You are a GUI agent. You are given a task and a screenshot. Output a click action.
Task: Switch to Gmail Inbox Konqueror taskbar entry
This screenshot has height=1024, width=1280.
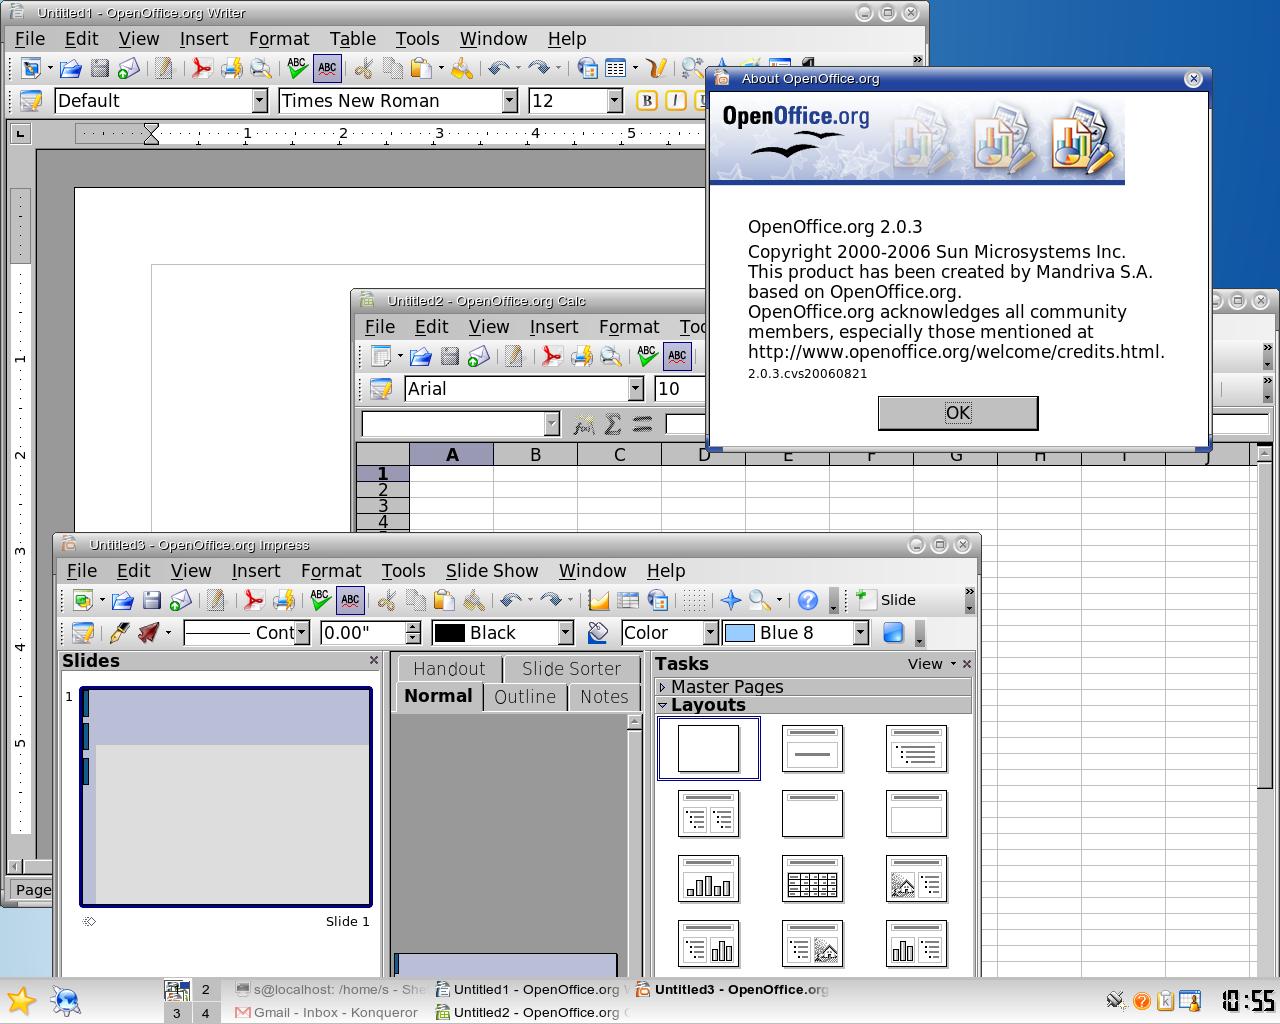327,1012
